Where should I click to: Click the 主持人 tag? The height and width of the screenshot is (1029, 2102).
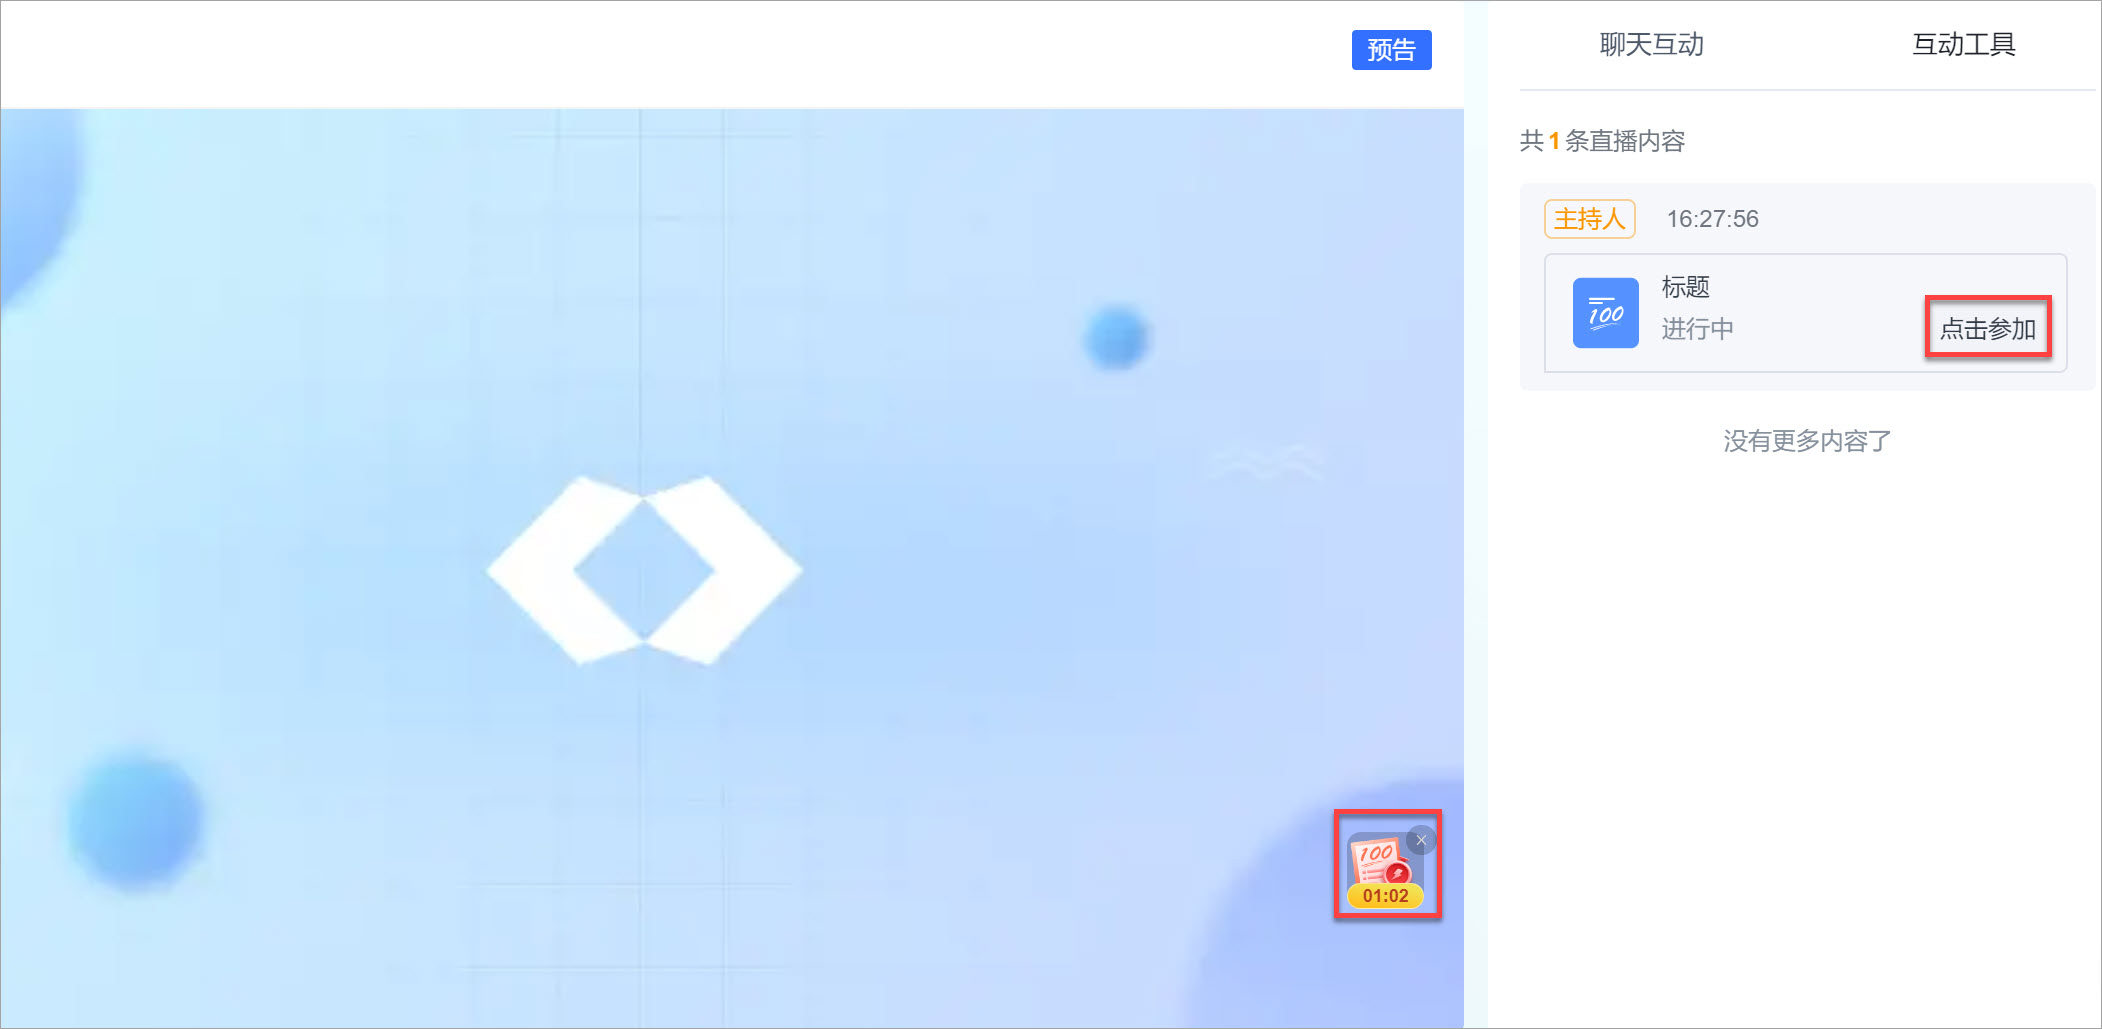[x=1589, y=219]
